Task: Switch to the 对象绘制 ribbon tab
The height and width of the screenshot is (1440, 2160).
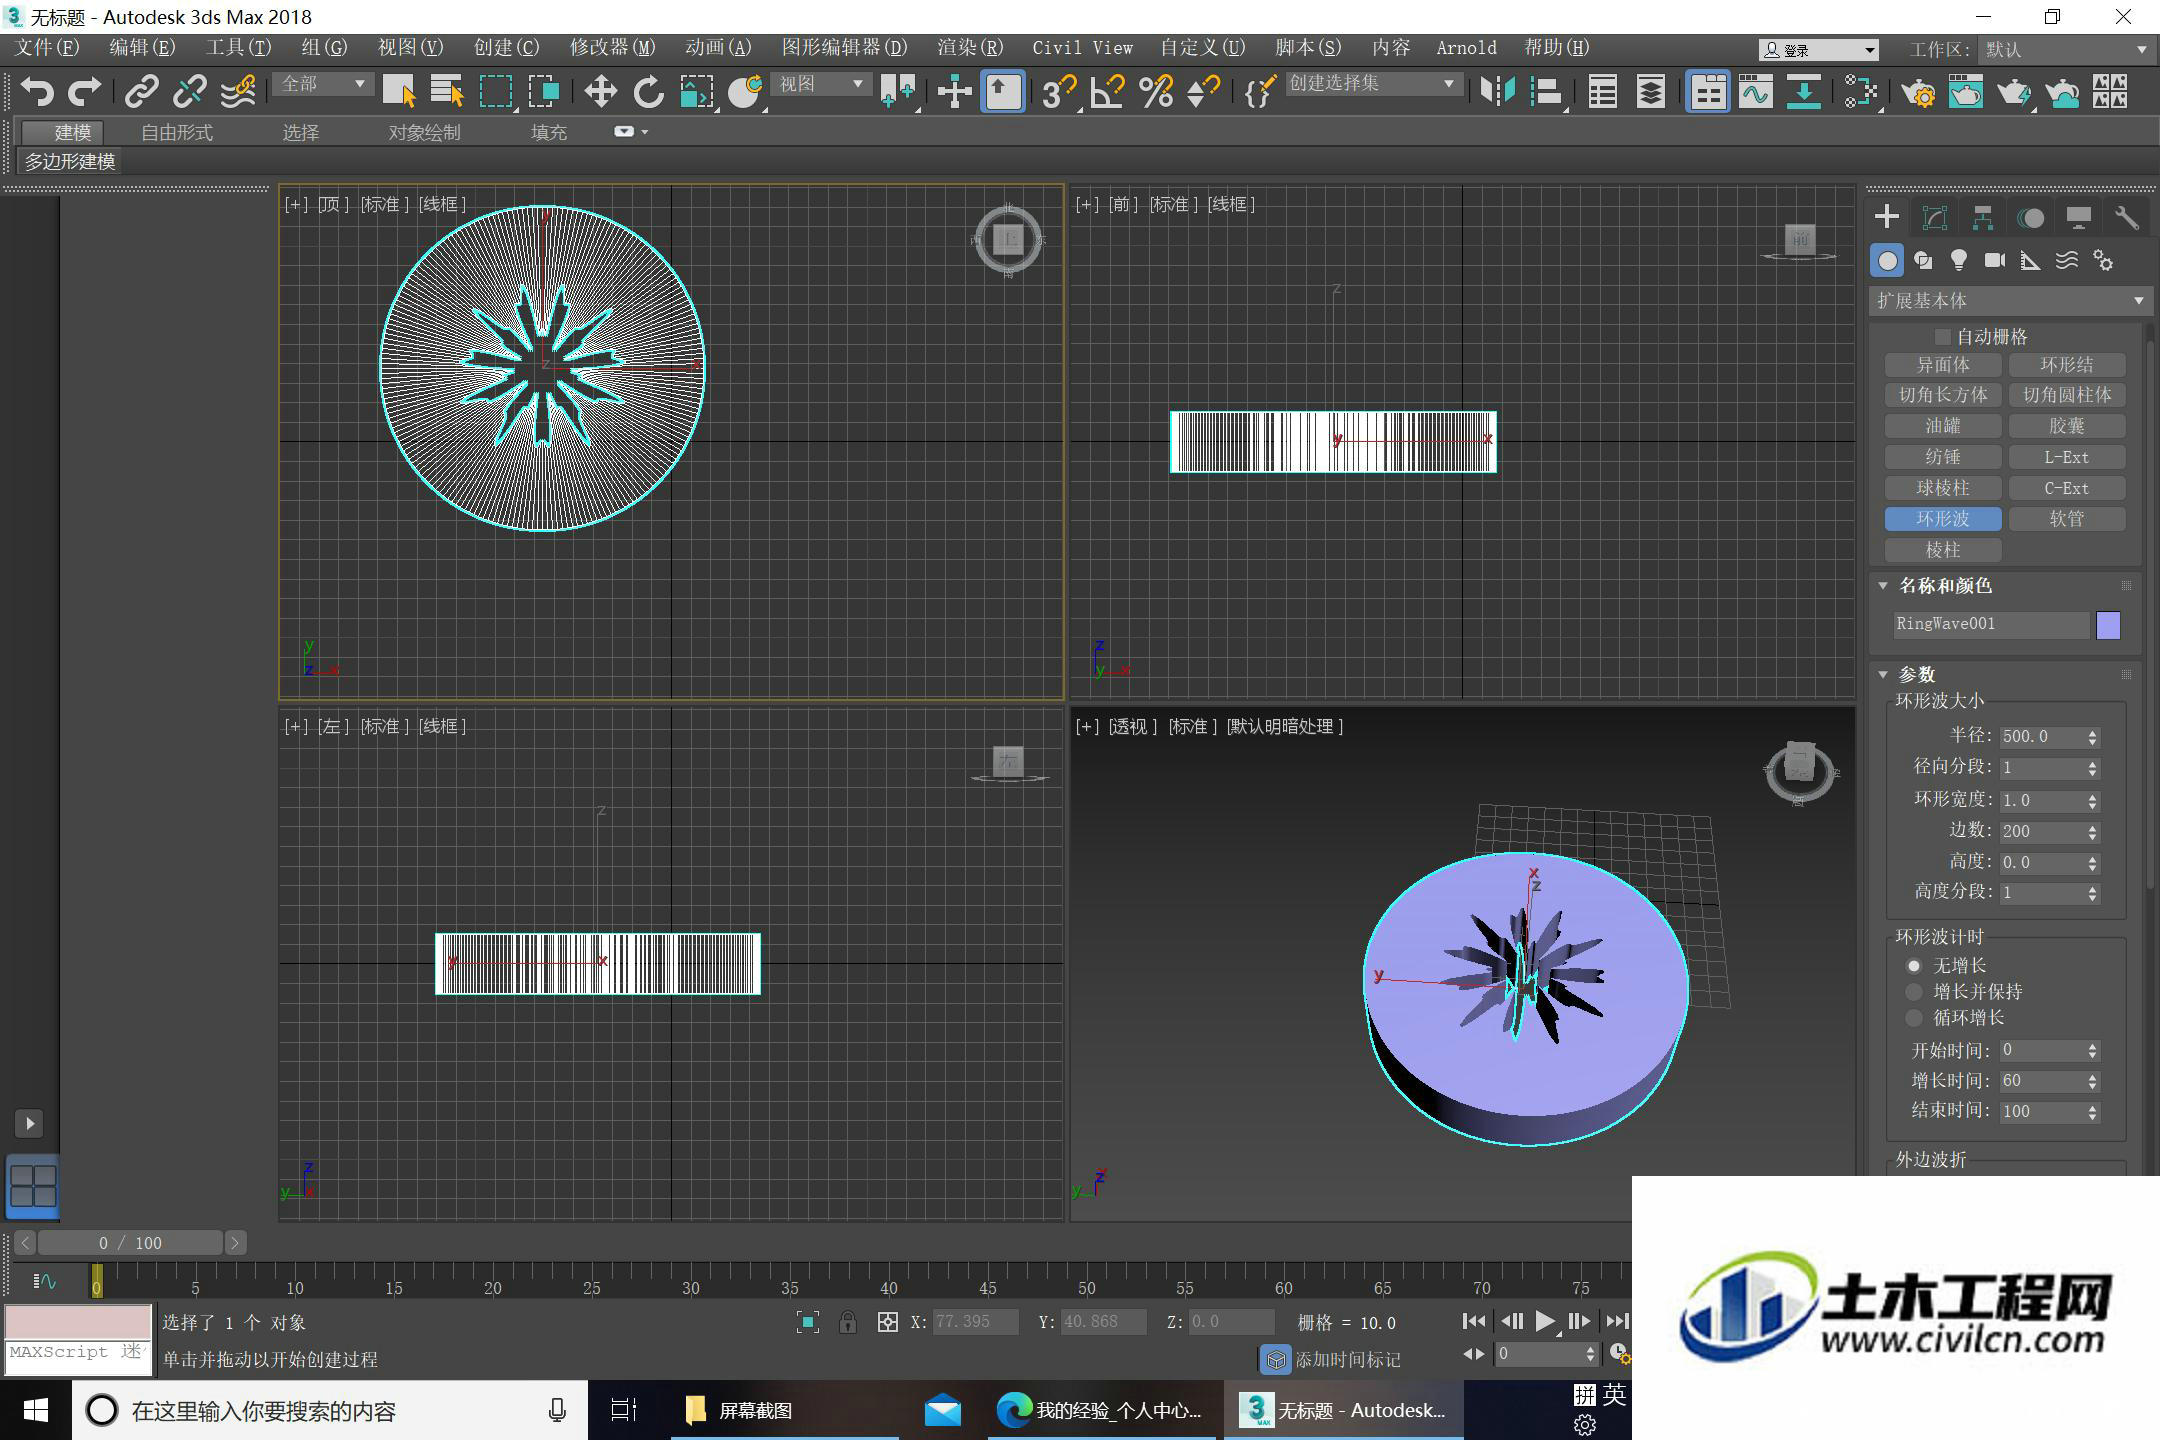Action: [424, 132]
